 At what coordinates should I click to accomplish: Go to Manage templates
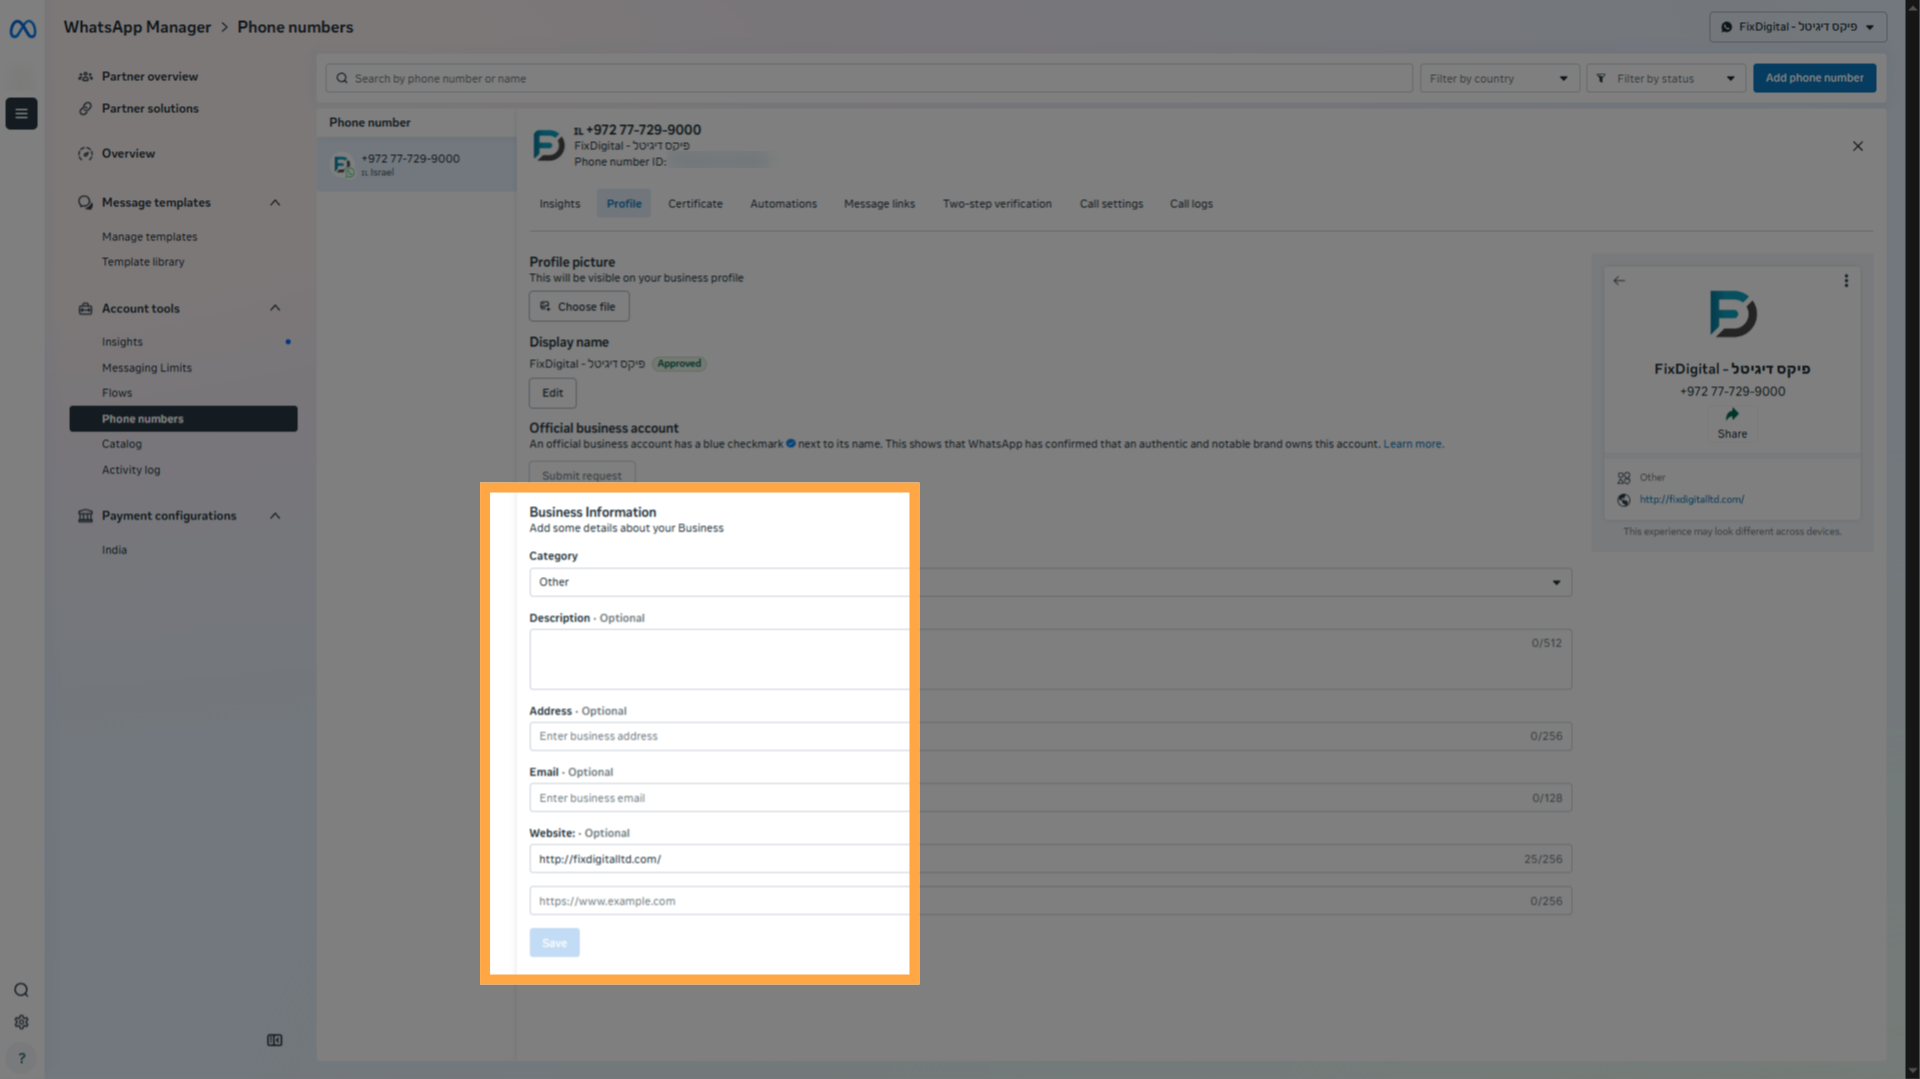pyautogui.click(x=149, y=237)
